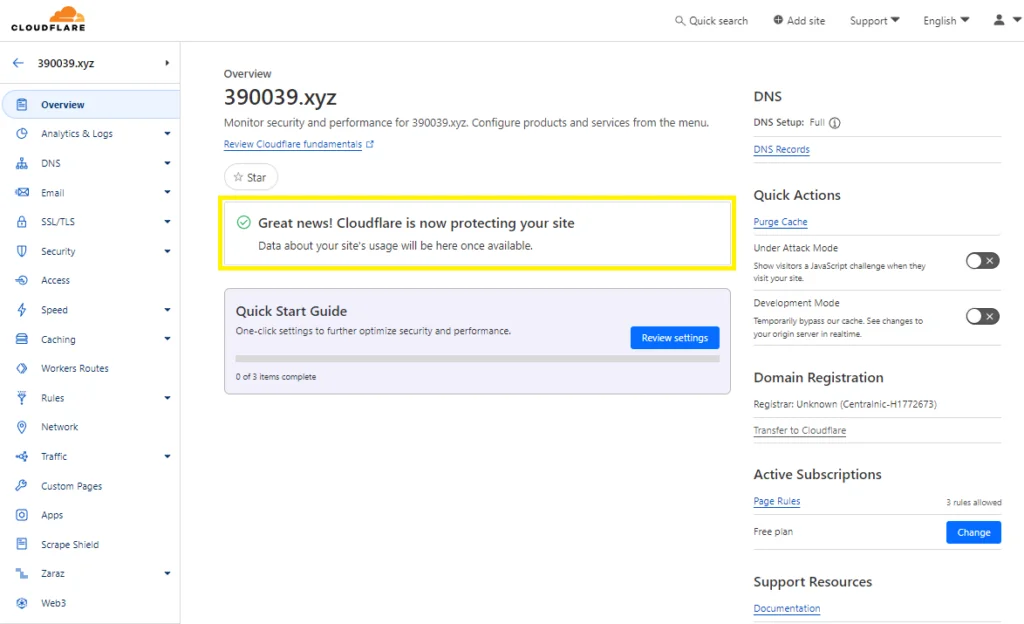
Task: Expand the 390039.xyz site selector arrow
Action: (167, 63)
